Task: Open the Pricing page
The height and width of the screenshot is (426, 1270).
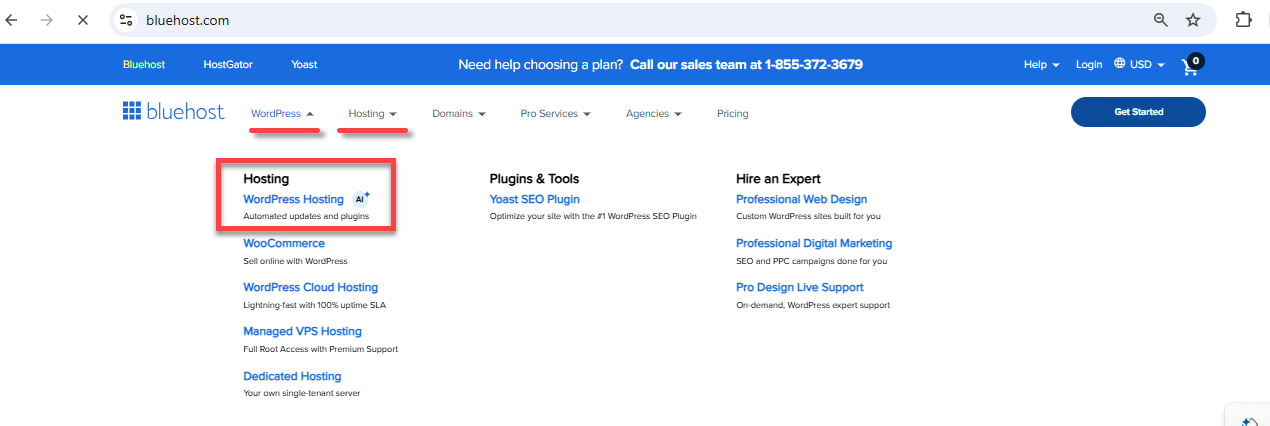Action: 732,114
